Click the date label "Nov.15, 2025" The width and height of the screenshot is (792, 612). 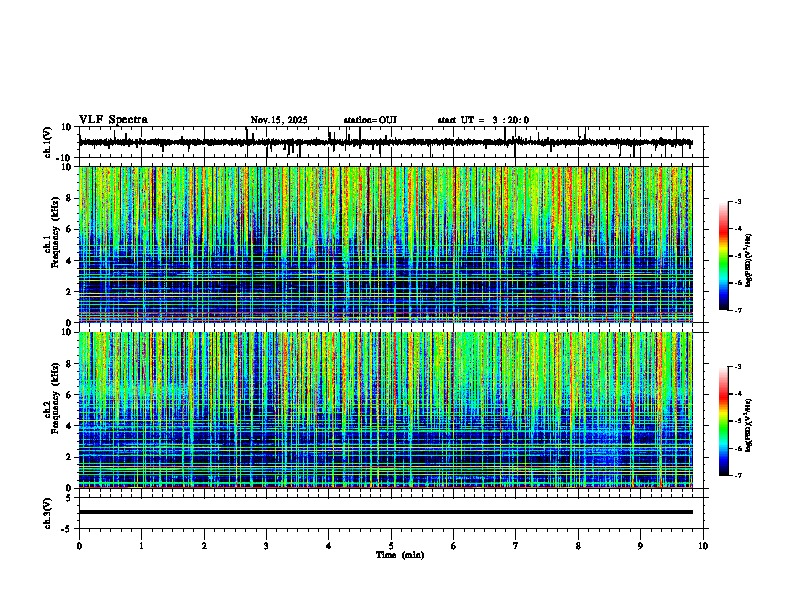279,120
